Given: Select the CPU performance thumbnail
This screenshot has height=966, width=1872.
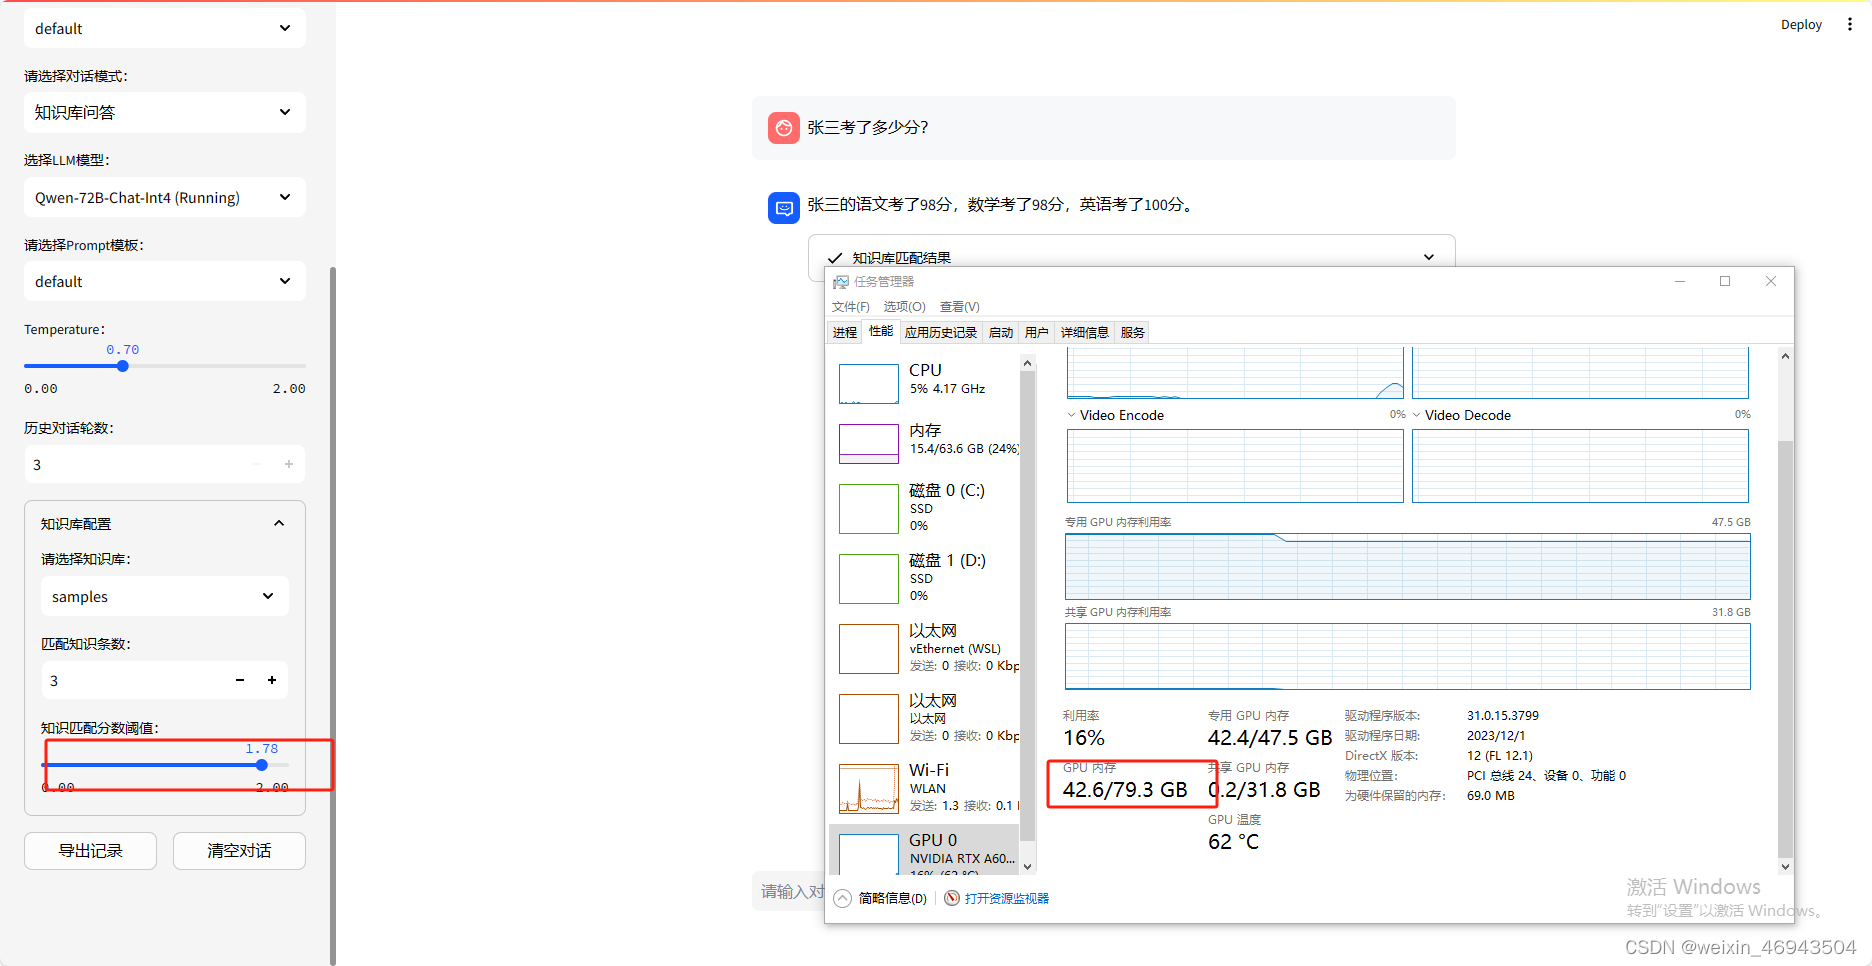Looking at the screenshot, I should pyautogui.click(x=869, y=383).
